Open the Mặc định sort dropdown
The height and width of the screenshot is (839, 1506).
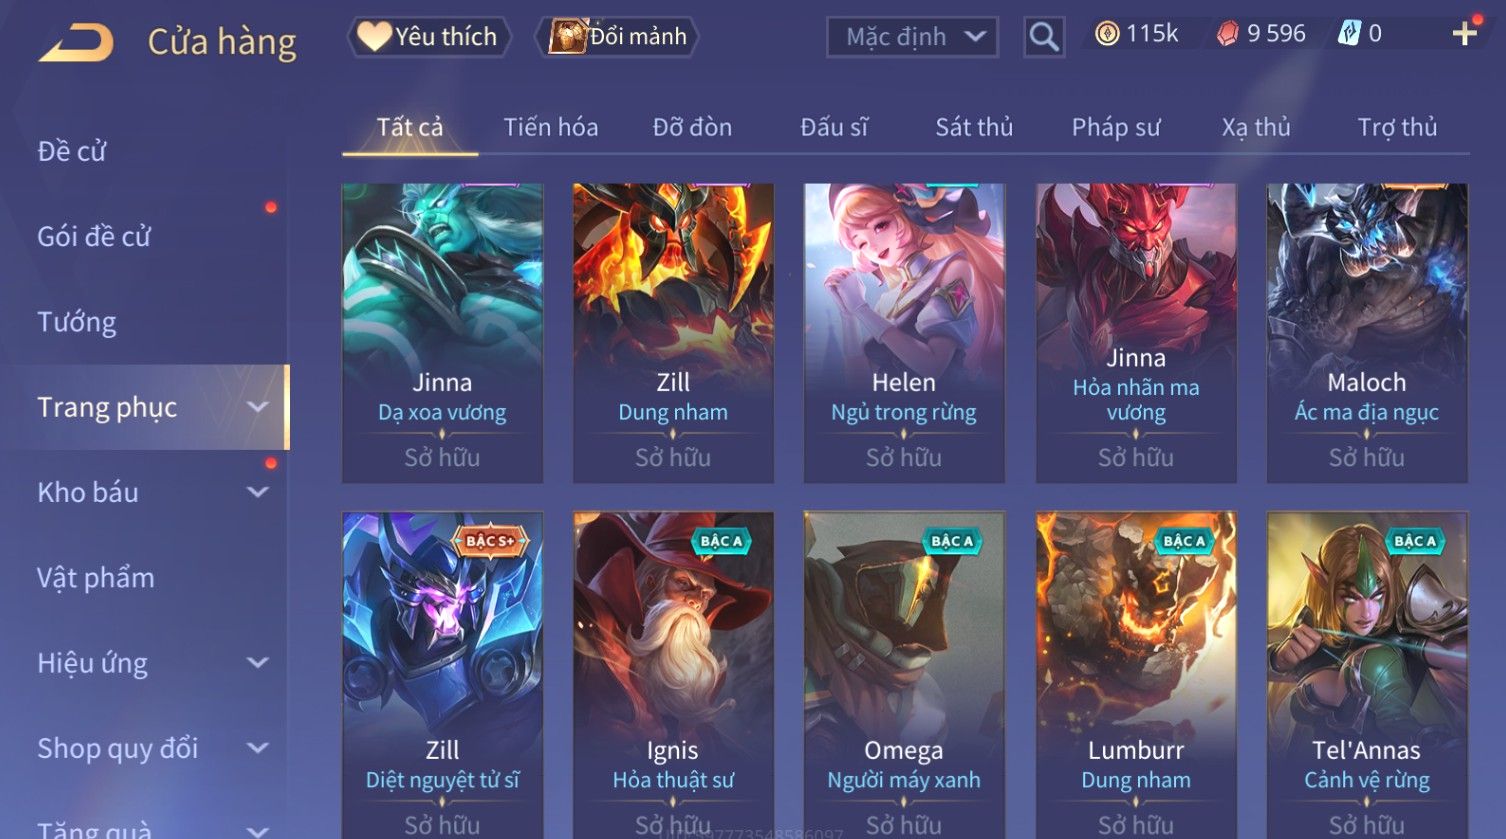(912, 37)
